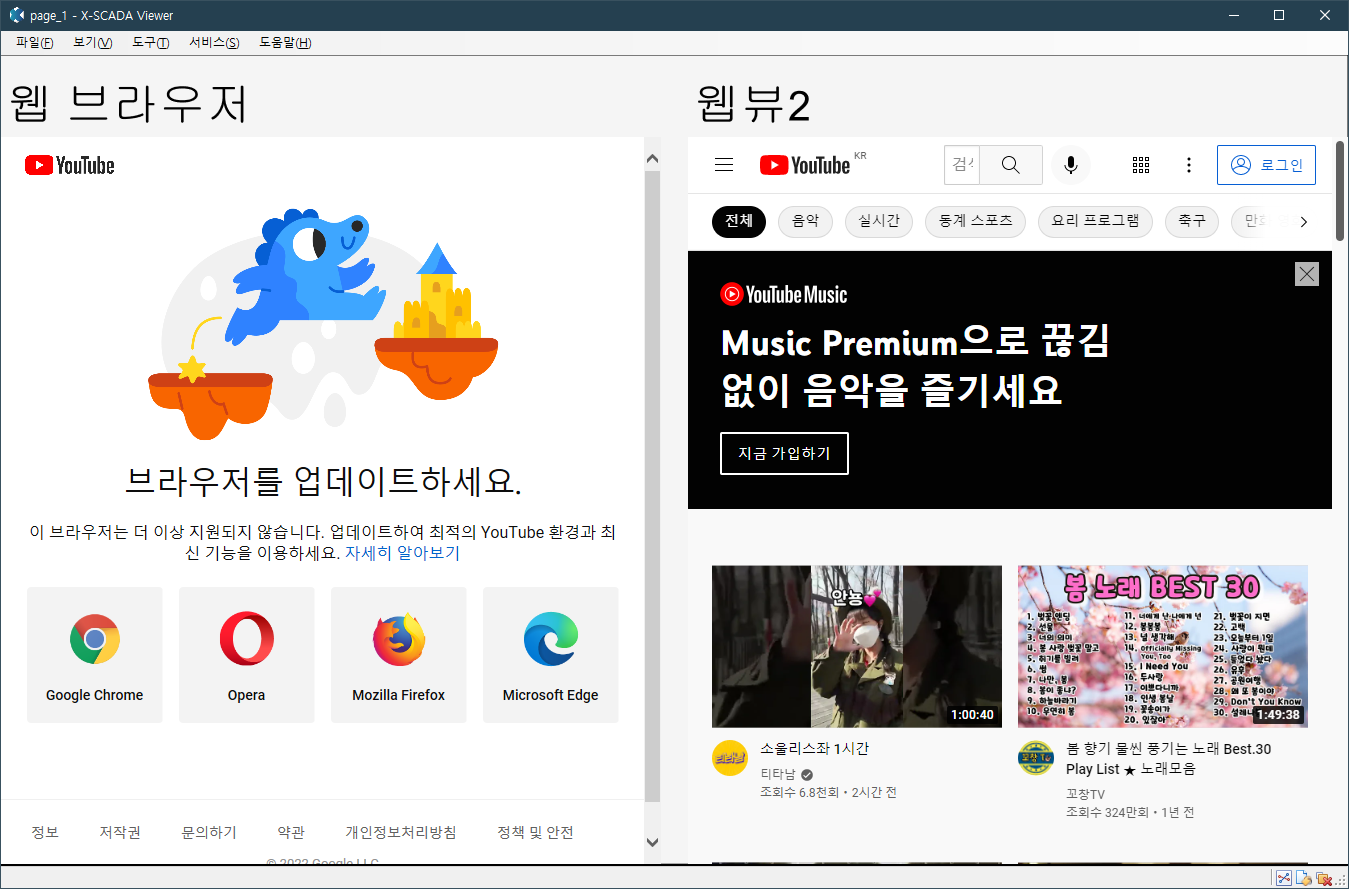Select the 음악 filter chip
This screenshot has height=889, width=1349.
point(806,221)
